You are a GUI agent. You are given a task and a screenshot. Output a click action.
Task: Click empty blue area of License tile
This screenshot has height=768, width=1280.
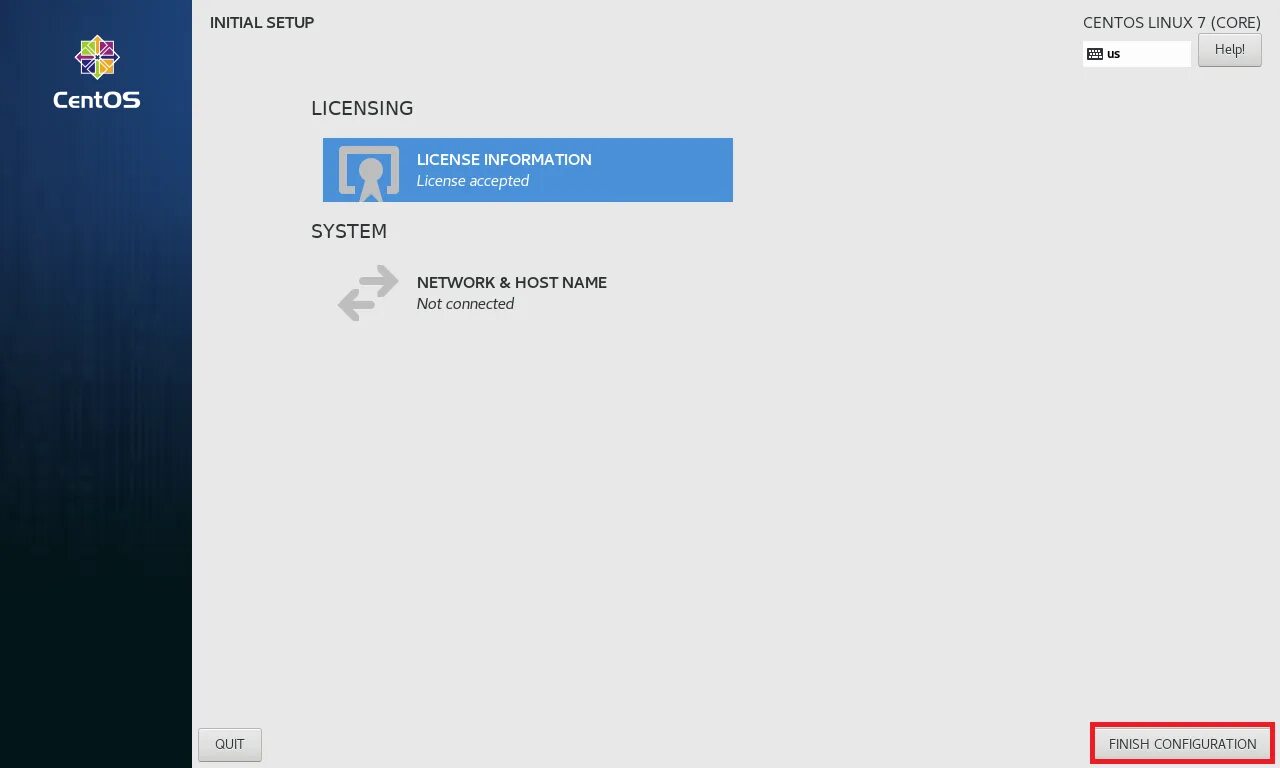[660, 170]
